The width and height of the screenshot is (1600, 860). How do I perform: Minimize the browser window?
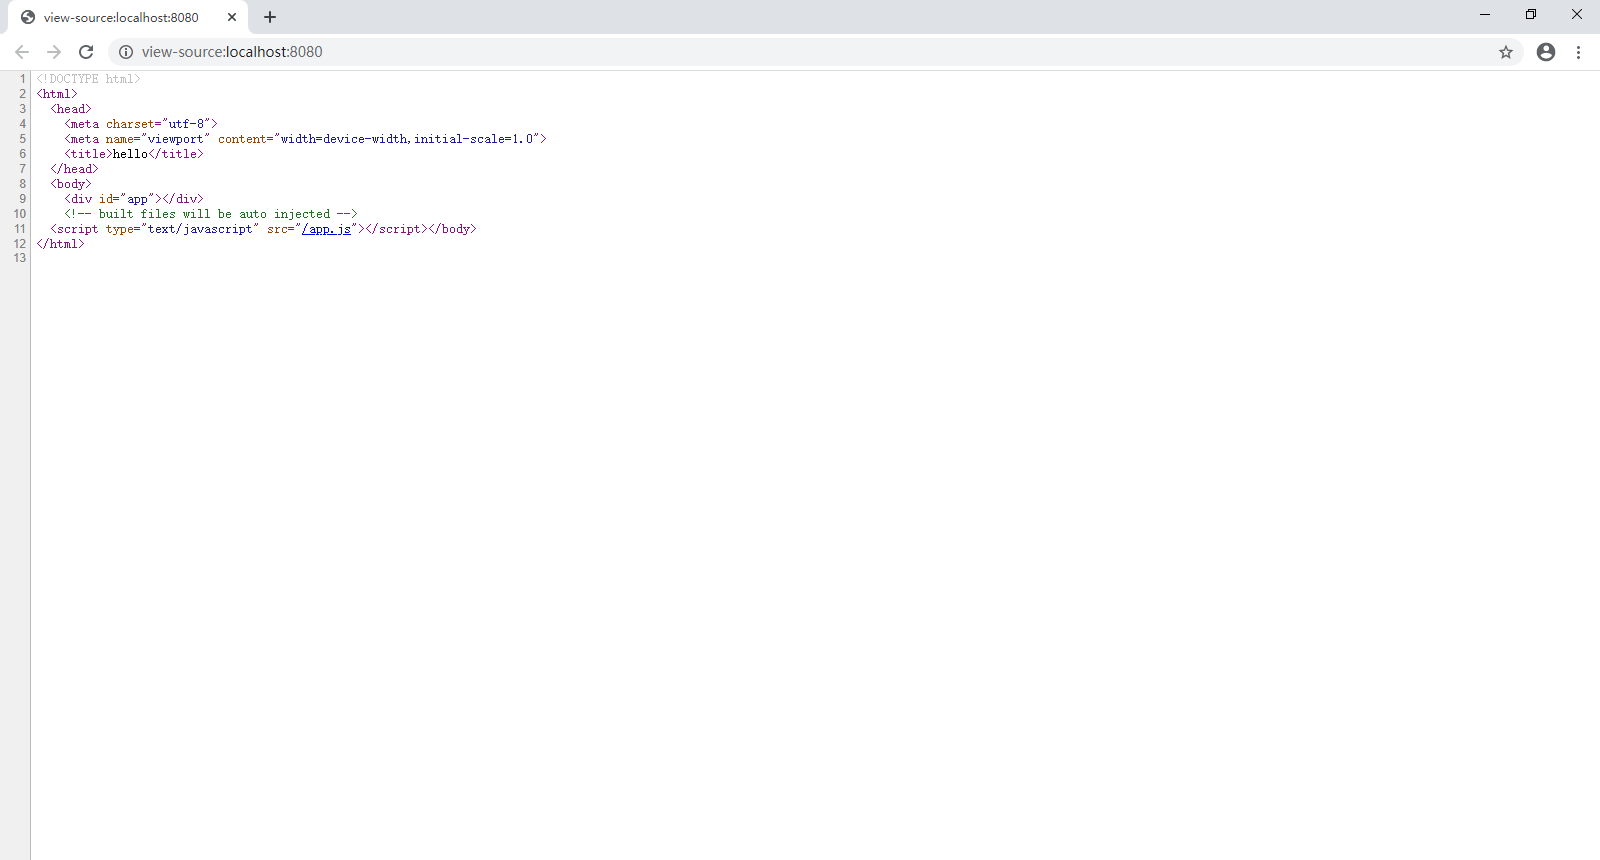pos(1485,14)
